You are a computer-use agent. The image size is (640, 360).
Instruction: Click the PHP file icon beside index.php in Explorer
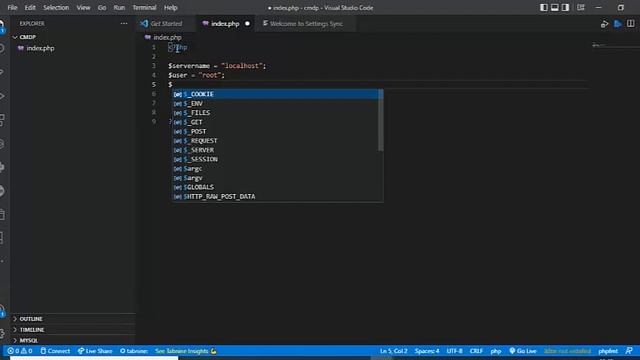point(20,48)
